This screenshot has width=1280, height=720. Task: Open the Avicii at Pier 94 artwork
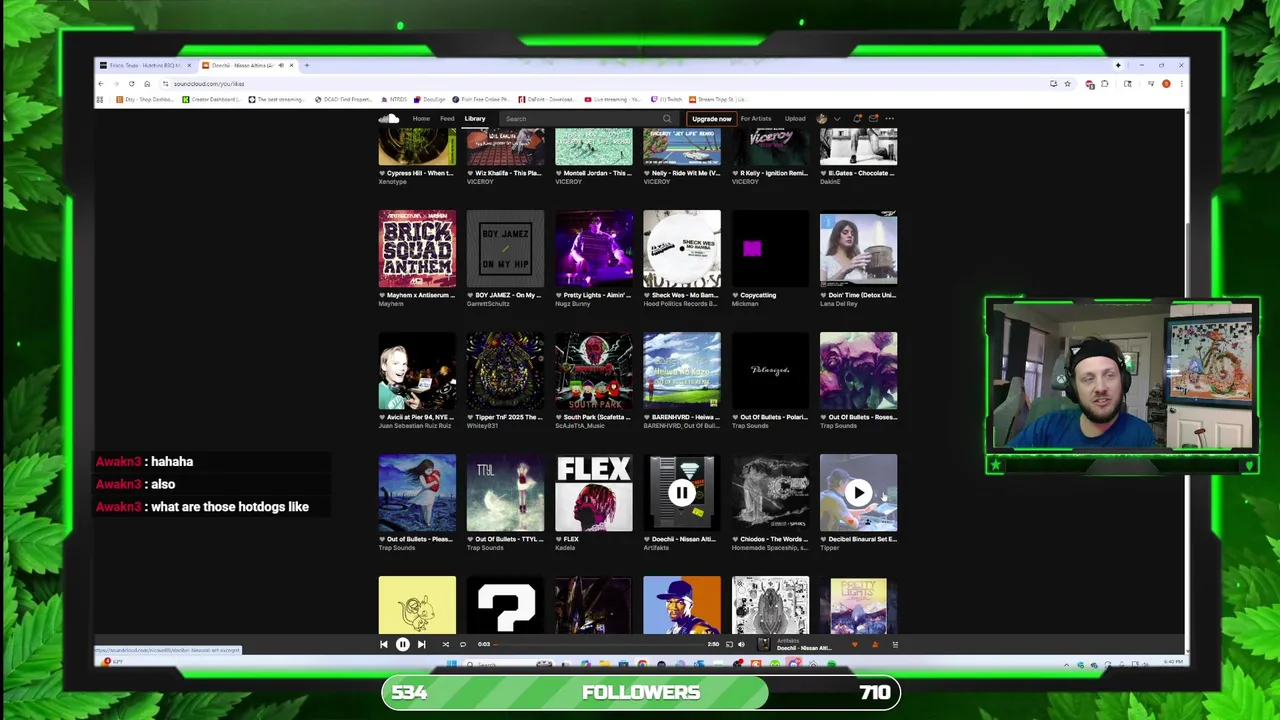417,370
